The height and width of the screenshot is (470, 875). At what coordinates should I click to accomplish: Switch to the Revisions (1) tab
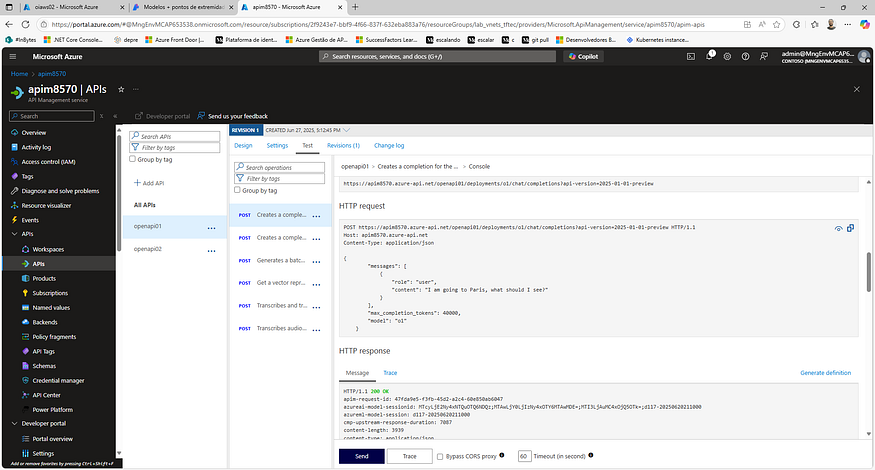click(343, 146)
